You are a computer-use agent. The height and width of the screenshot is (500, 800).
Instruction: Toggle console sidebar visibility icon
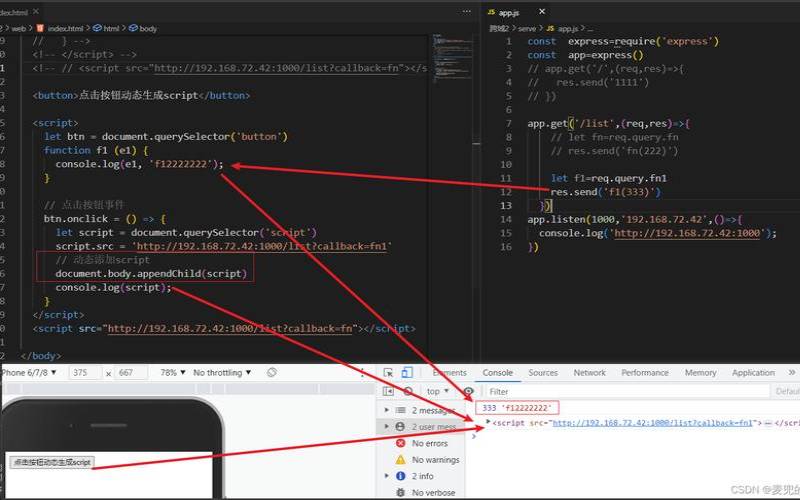point(388,391)
